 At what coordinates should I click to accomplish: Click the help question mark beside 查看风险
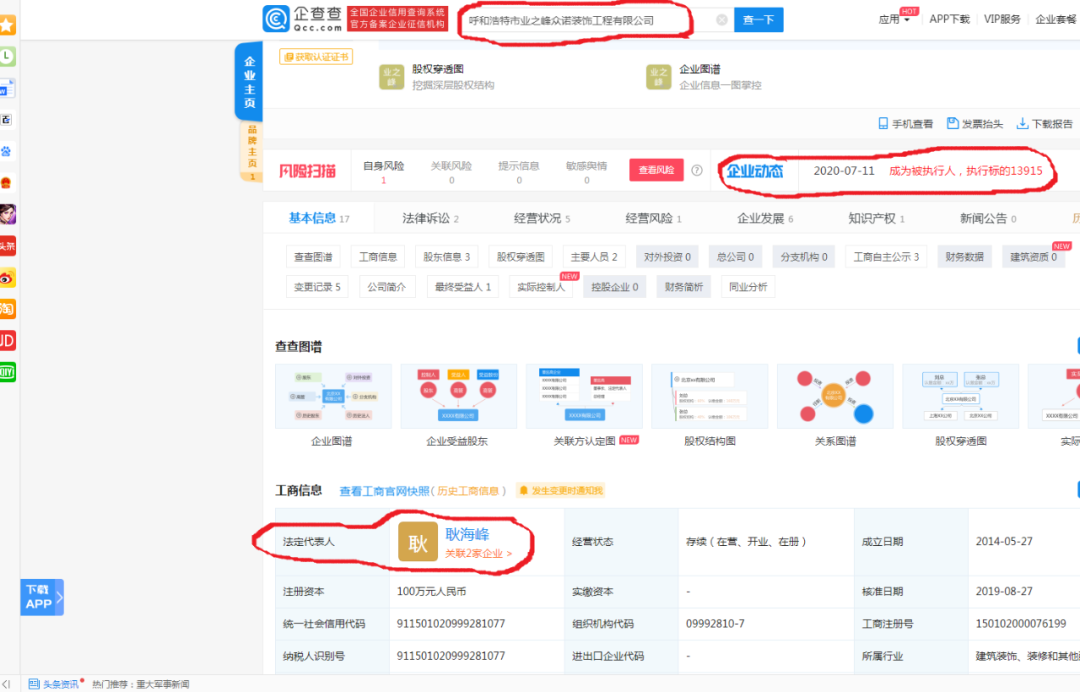[x=697, y=171]
